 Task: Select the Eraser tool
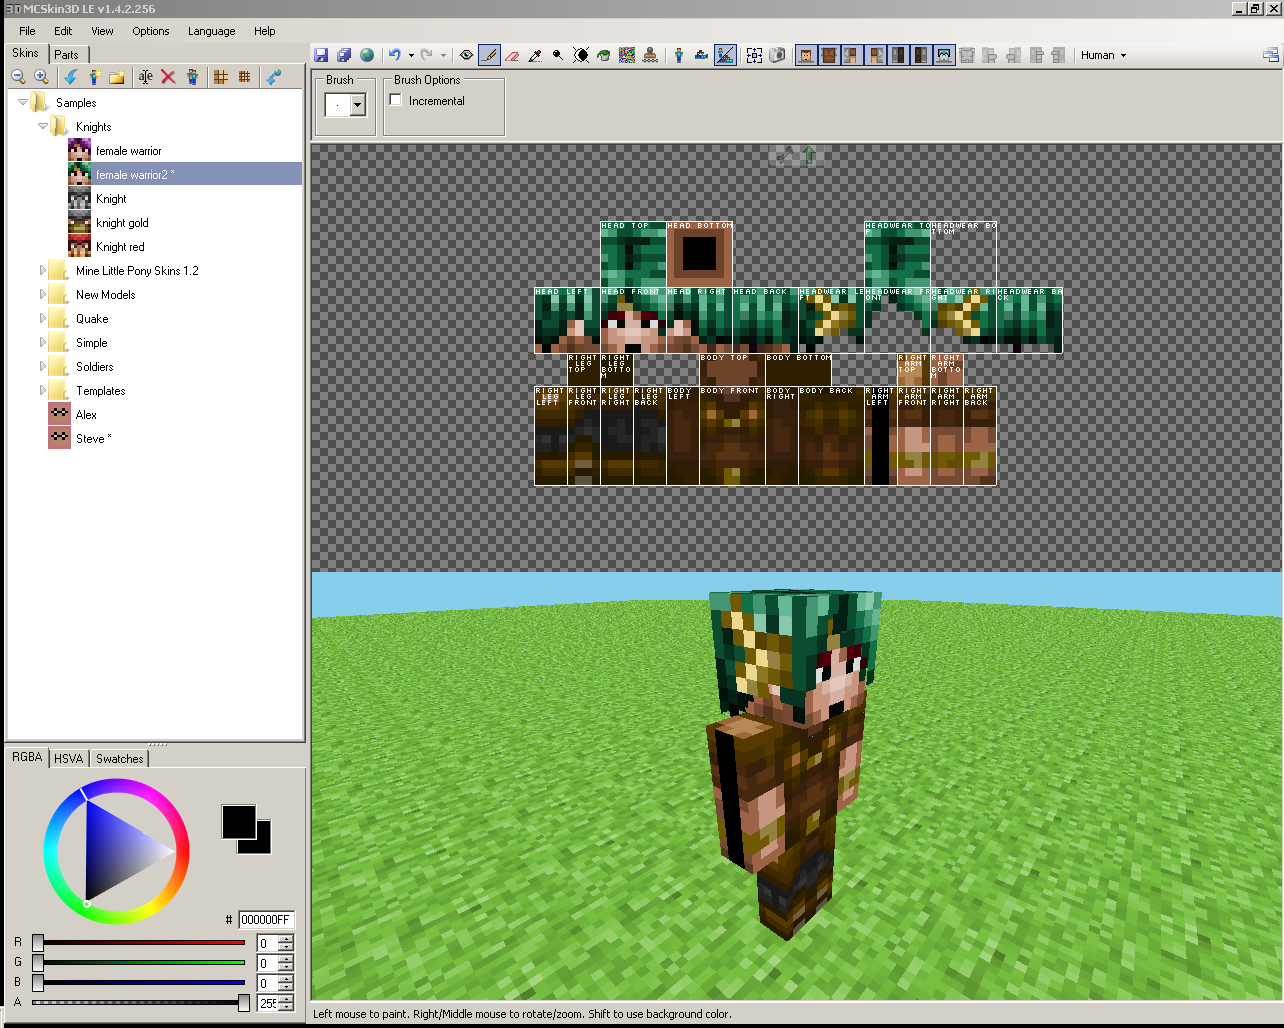(512, 56)
